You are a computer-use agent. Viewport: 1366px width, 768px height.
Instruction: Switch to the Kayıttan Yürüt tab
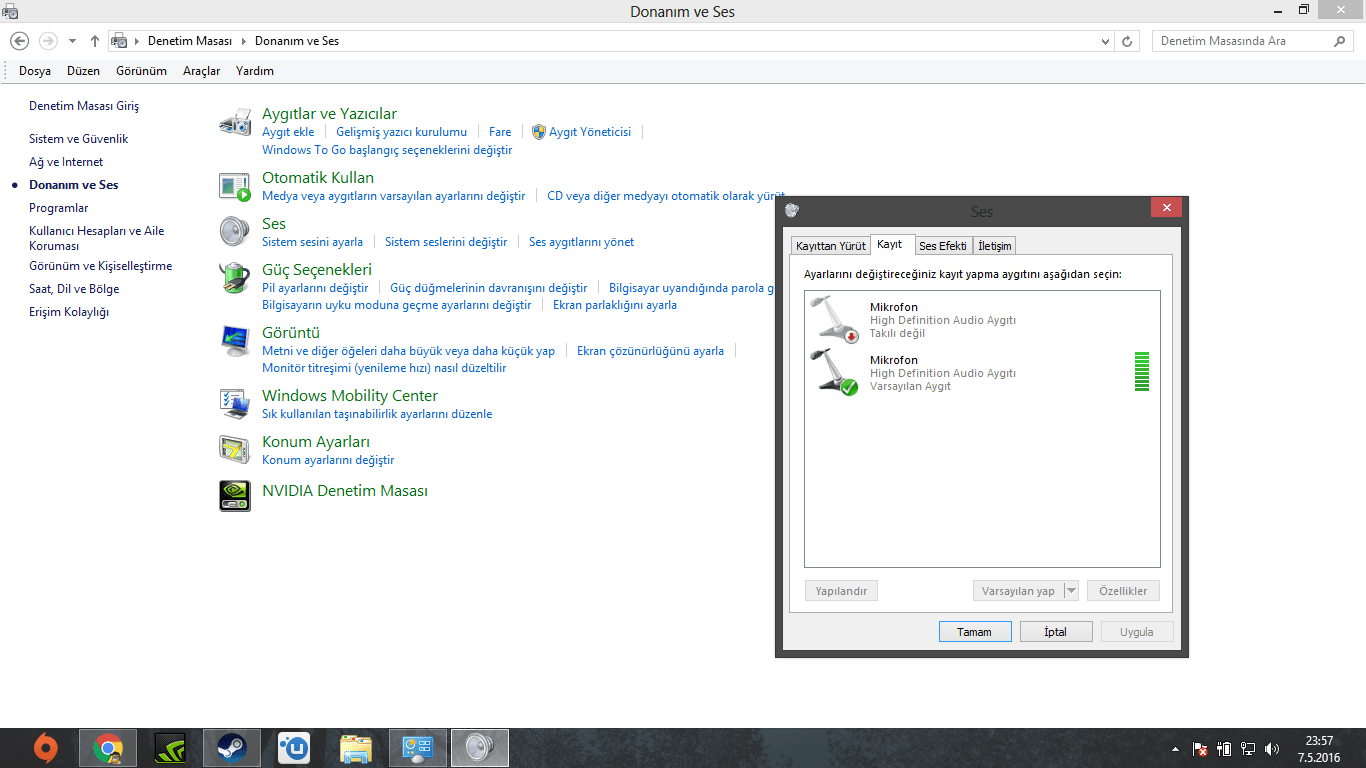pos(831,246)
